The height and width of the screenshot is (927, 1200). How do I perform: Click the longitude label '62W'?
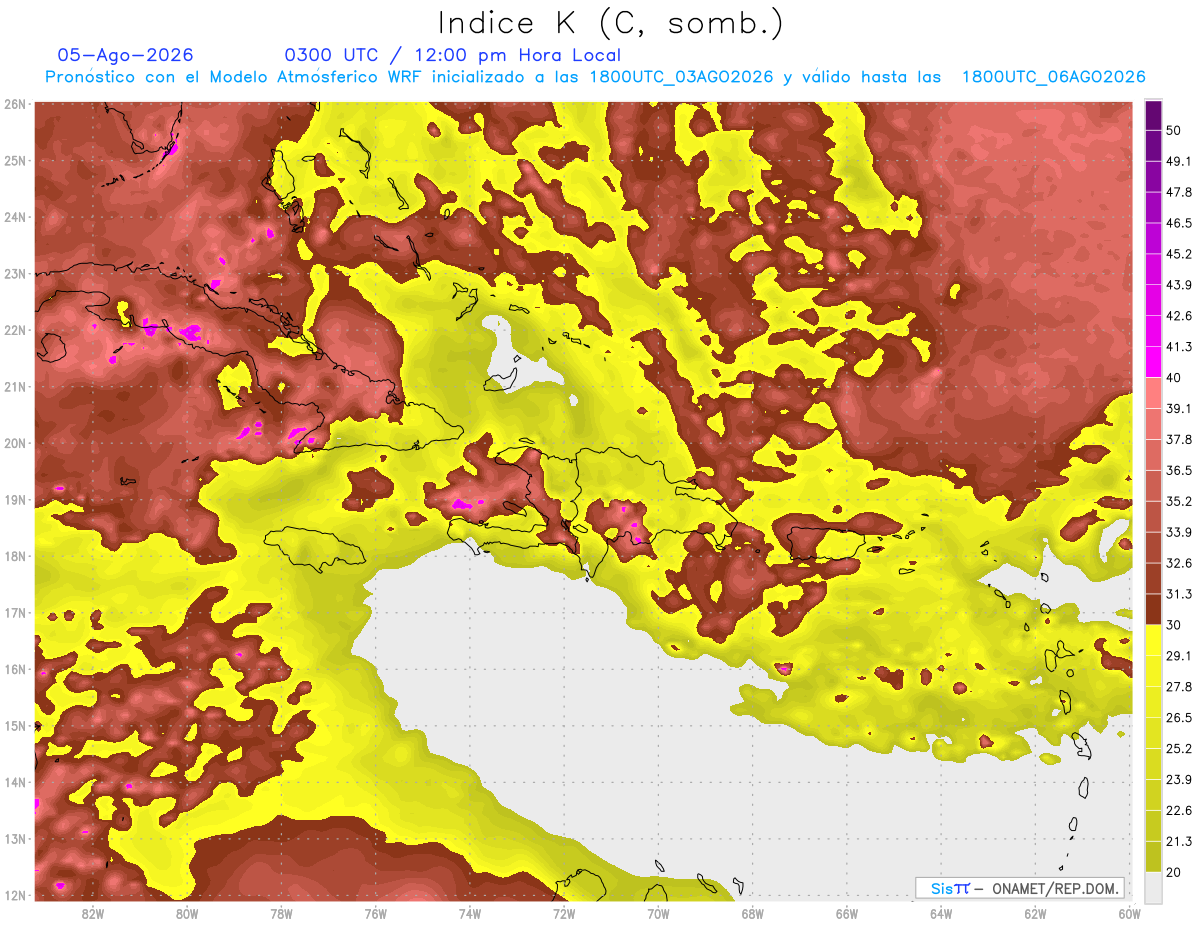pos(1035,913)
